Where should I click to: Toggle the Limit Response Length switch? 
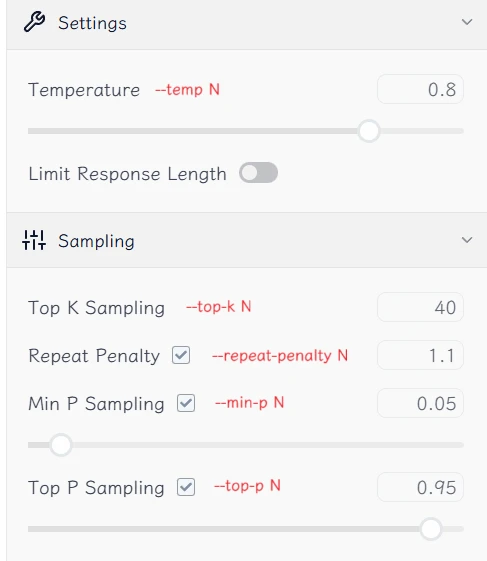[x=258, y=173]
